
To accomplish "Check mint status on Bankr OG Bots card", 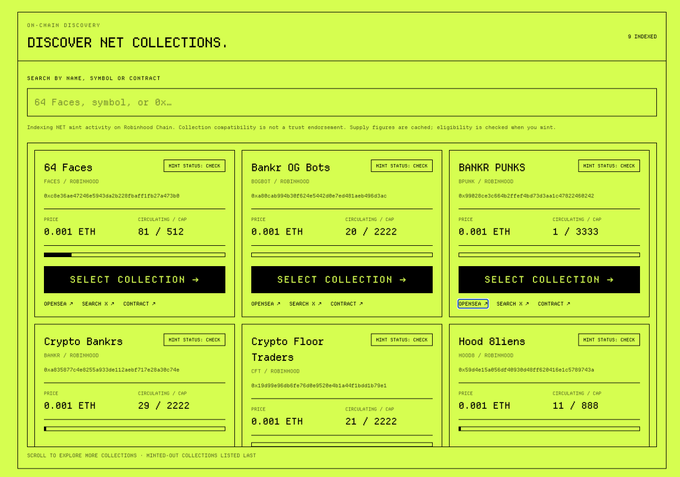I will click(x=402, y=166).
